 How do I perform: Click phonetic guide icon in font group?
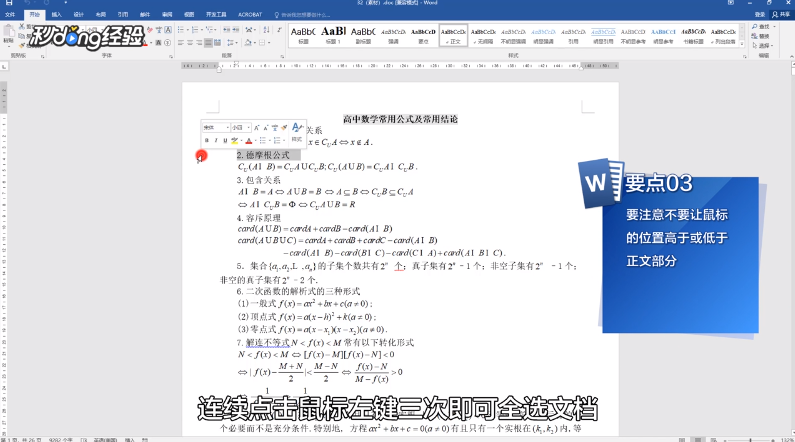tap(159, 29)
